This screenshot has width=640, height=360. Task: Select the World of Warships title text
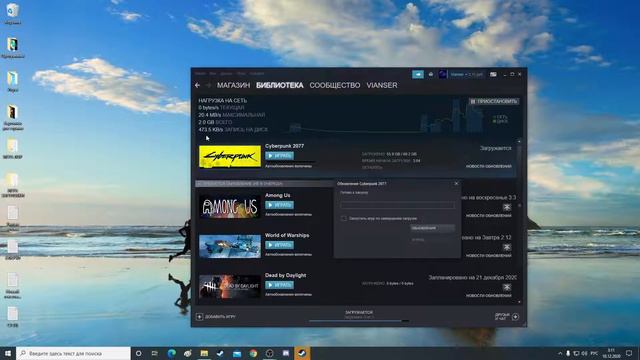click(x=287, y=235)
